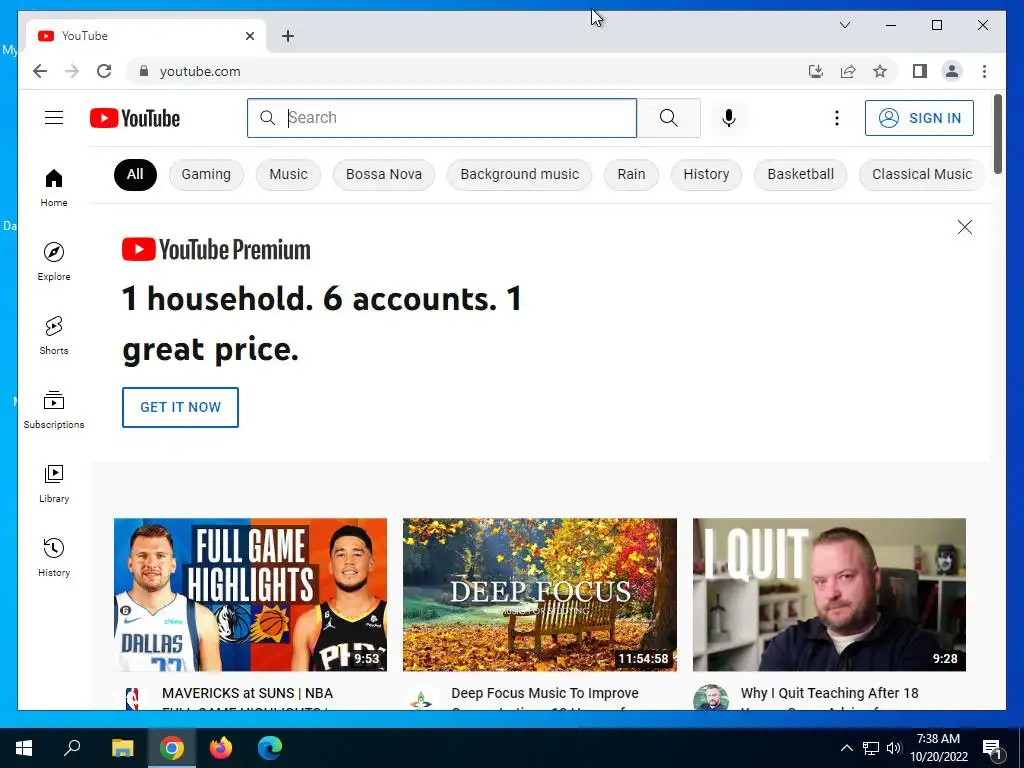
Task: Select the Gaming filter chip
Action: 206,174
